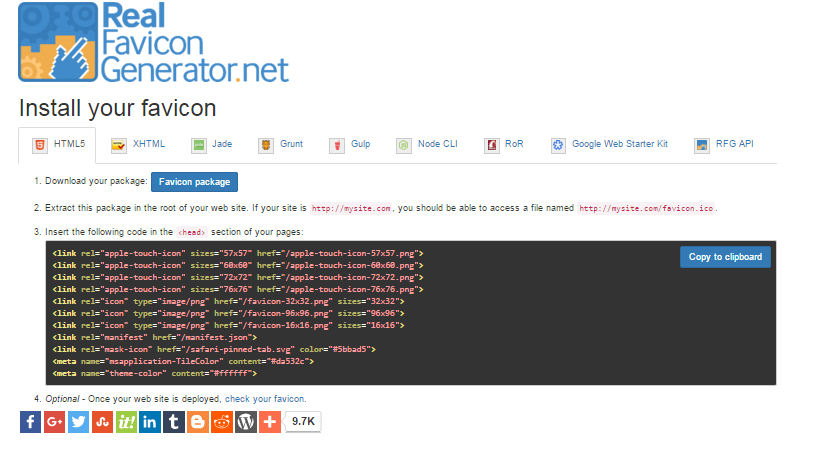Click the <head> code tag text

(x=192, y=232)
